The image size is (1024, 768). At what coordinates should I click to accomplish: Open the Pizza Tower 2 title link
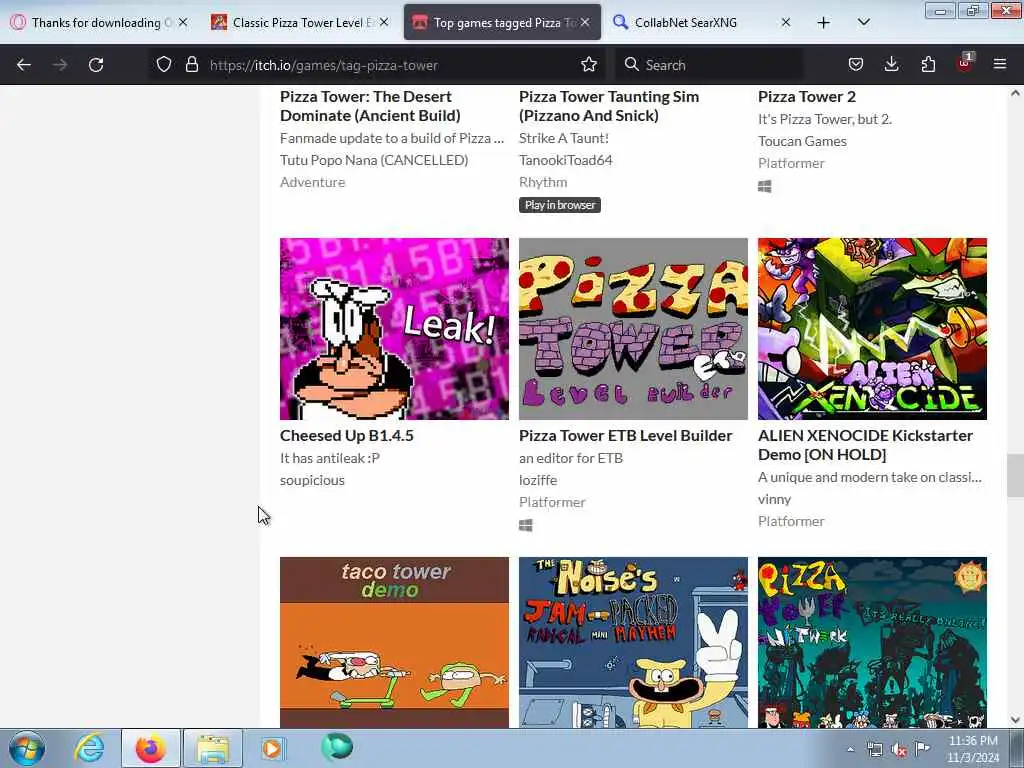pos(807,97)
